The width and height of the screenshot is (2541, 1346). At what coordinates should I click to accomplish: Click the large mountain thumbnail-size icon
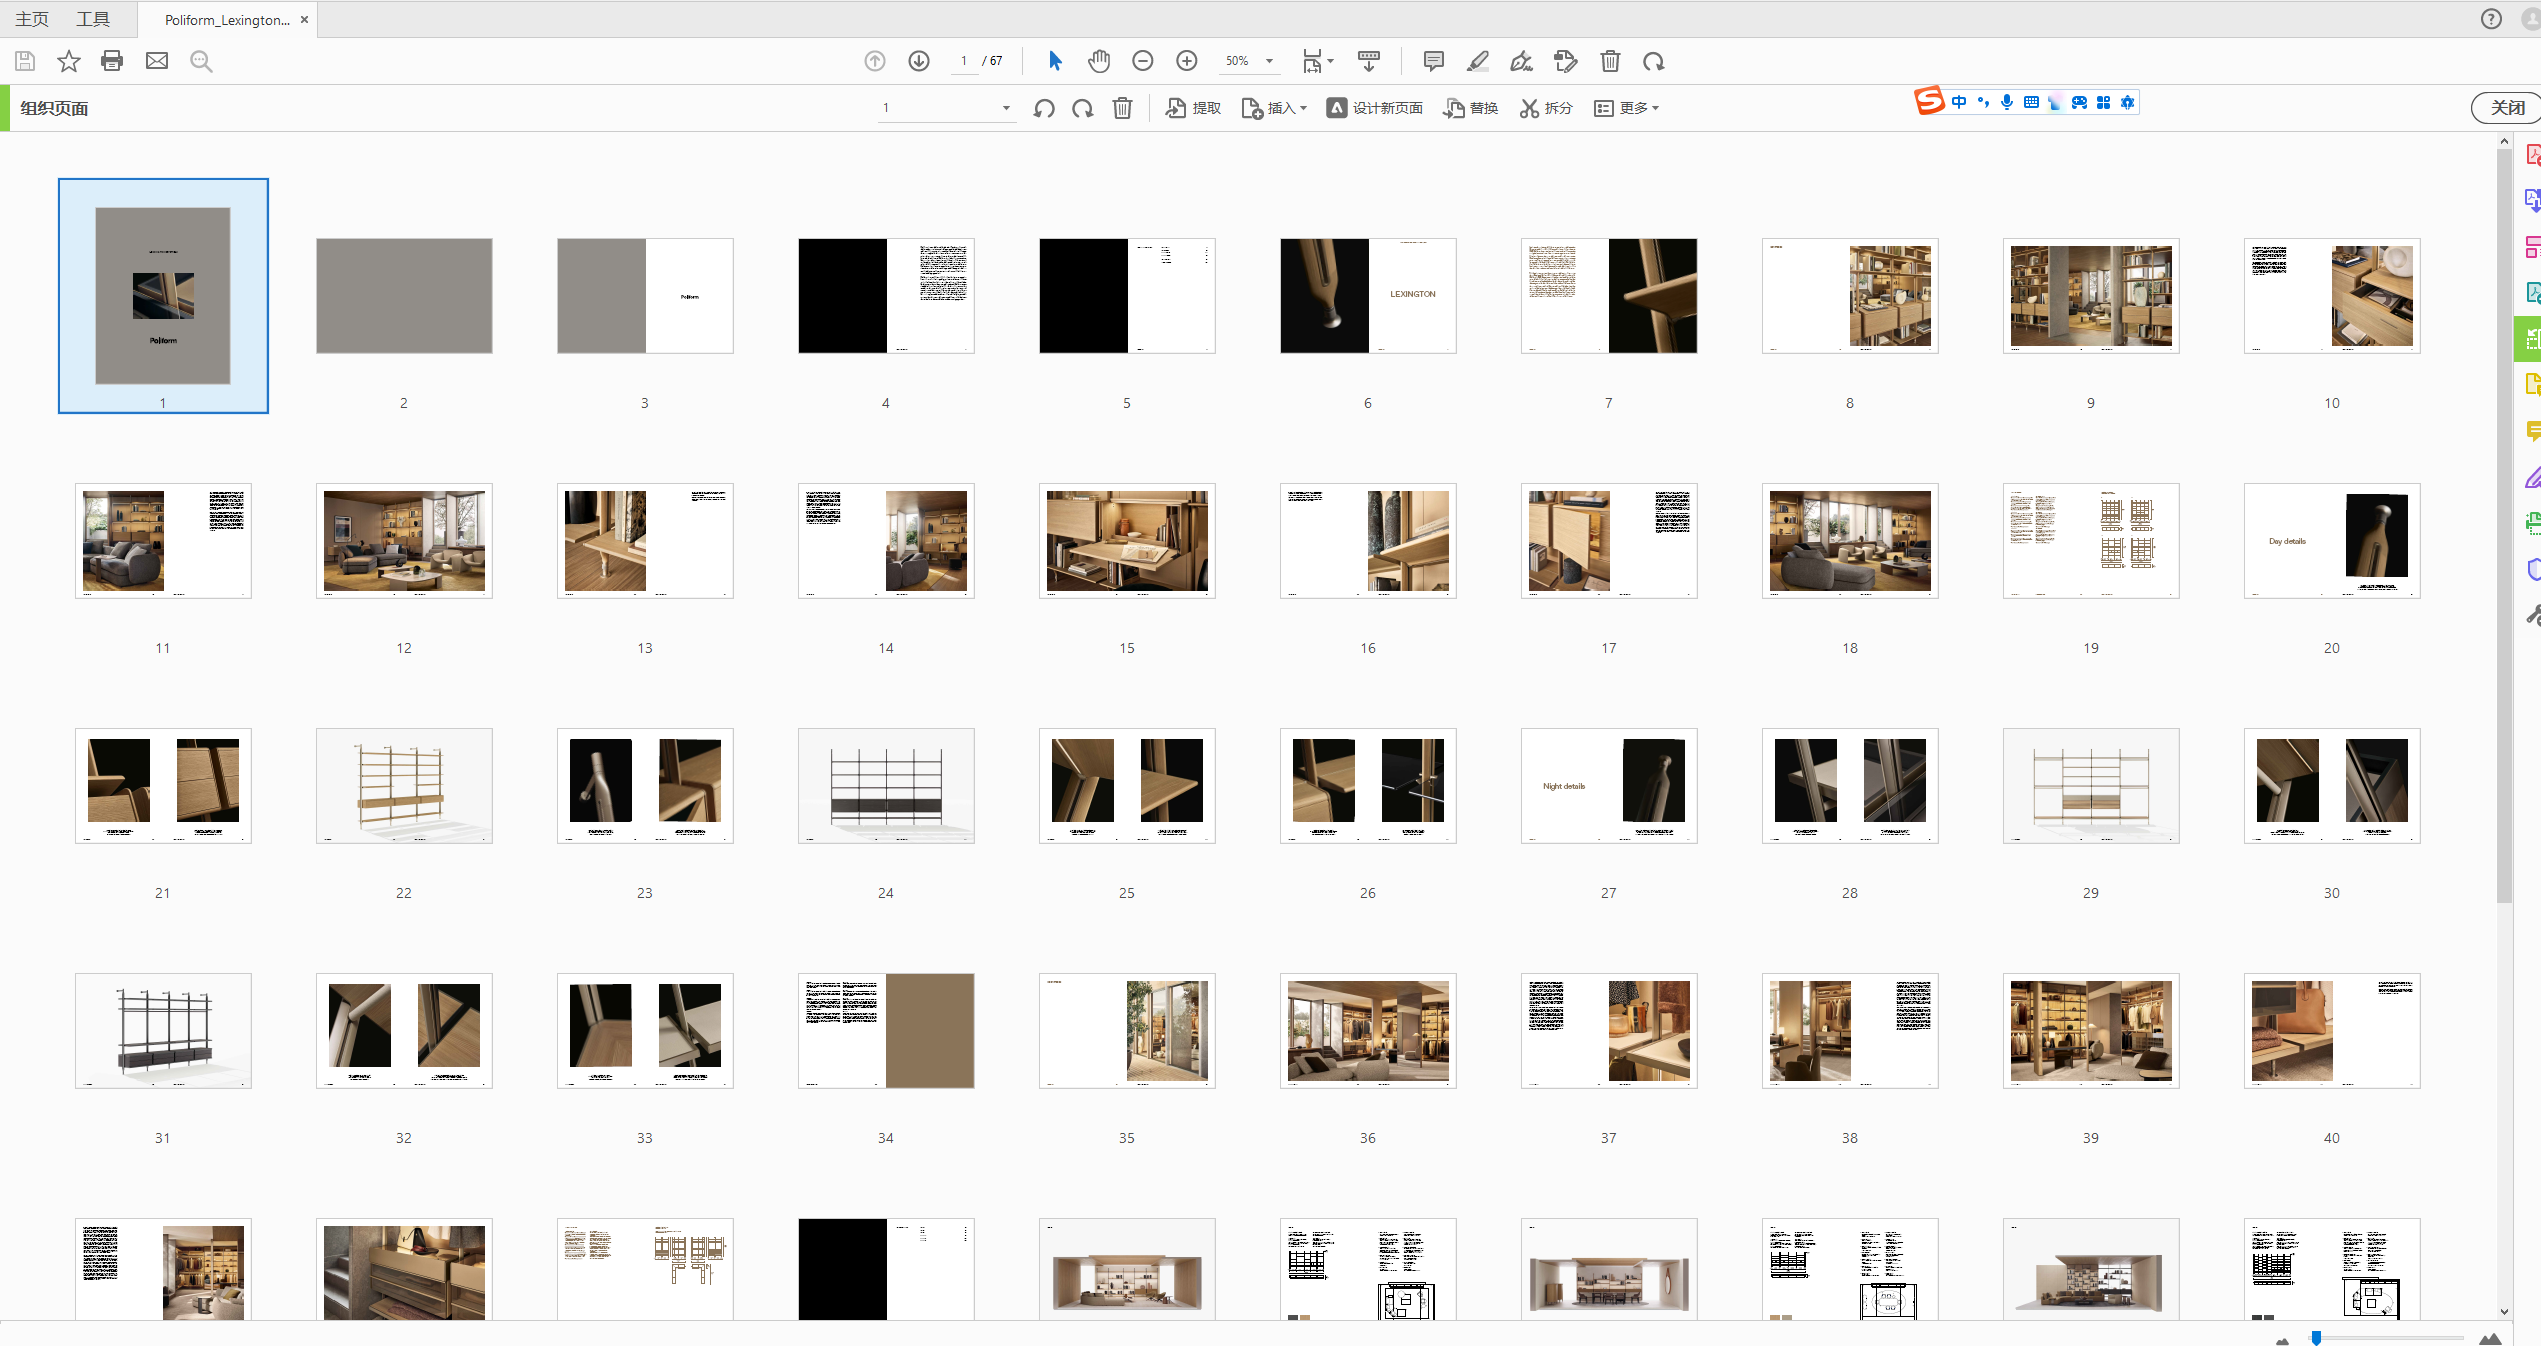click(x=2490, y=1339)
